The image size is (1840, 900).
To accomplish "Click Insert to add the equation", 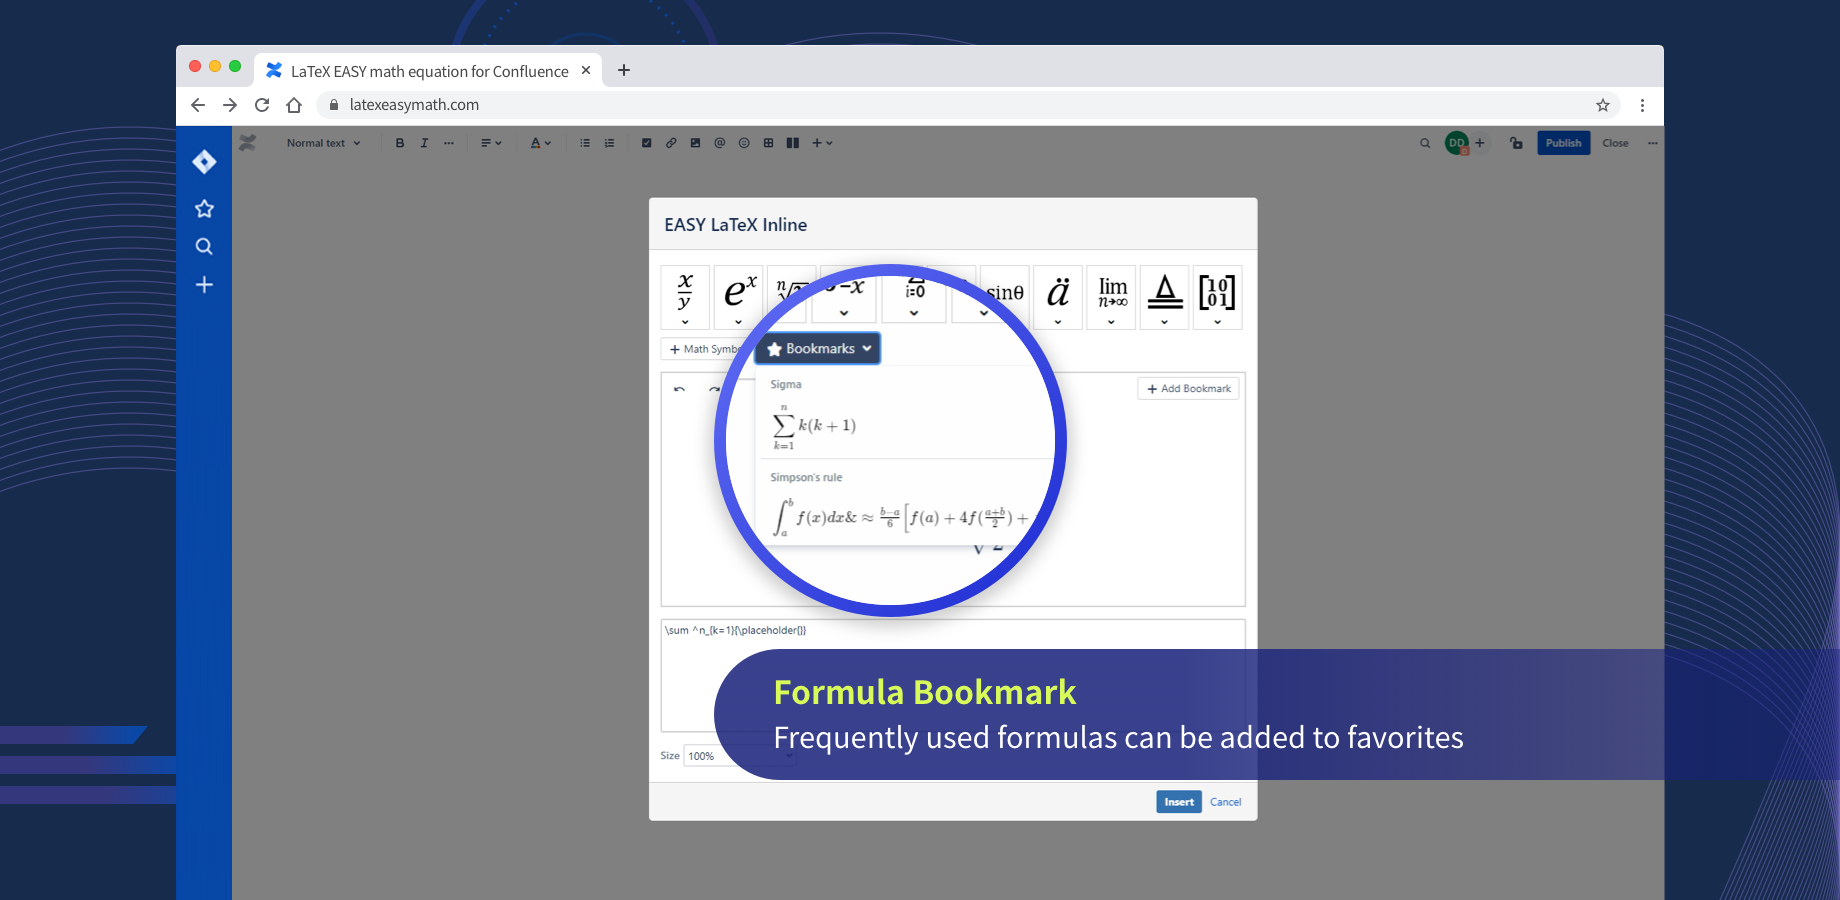I will tap(1179, 802).
